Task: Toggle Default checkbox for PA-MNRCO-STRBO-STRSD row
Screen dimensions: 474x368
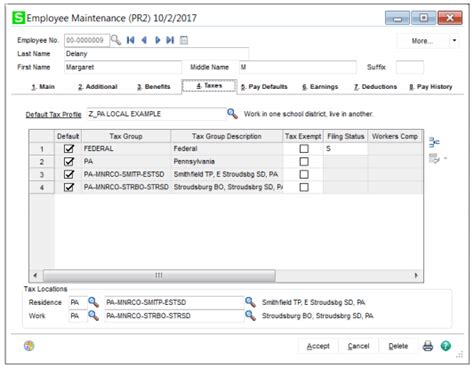Action: point(69,187)
